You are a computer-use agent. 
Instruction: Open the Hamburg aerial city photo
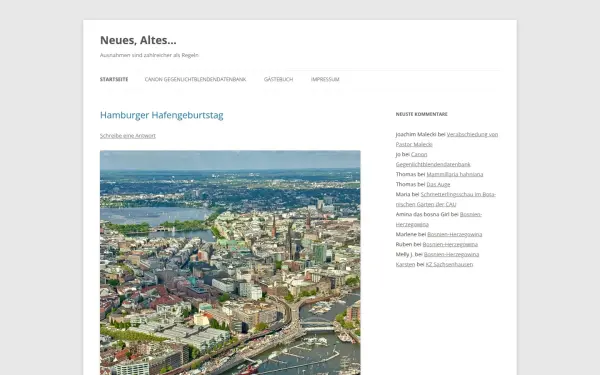point(230,262)
